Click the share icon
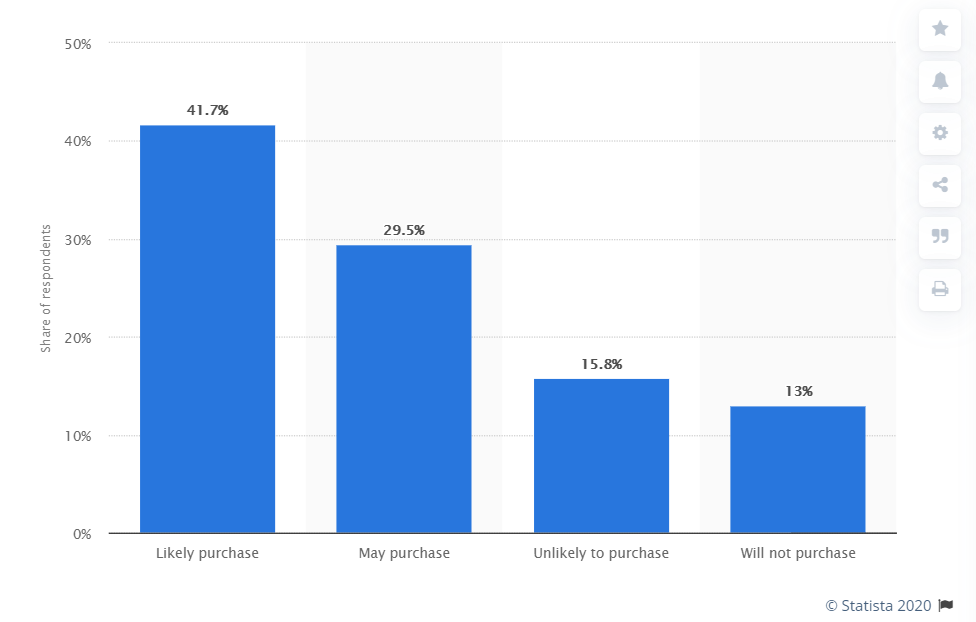 (940, 185)
